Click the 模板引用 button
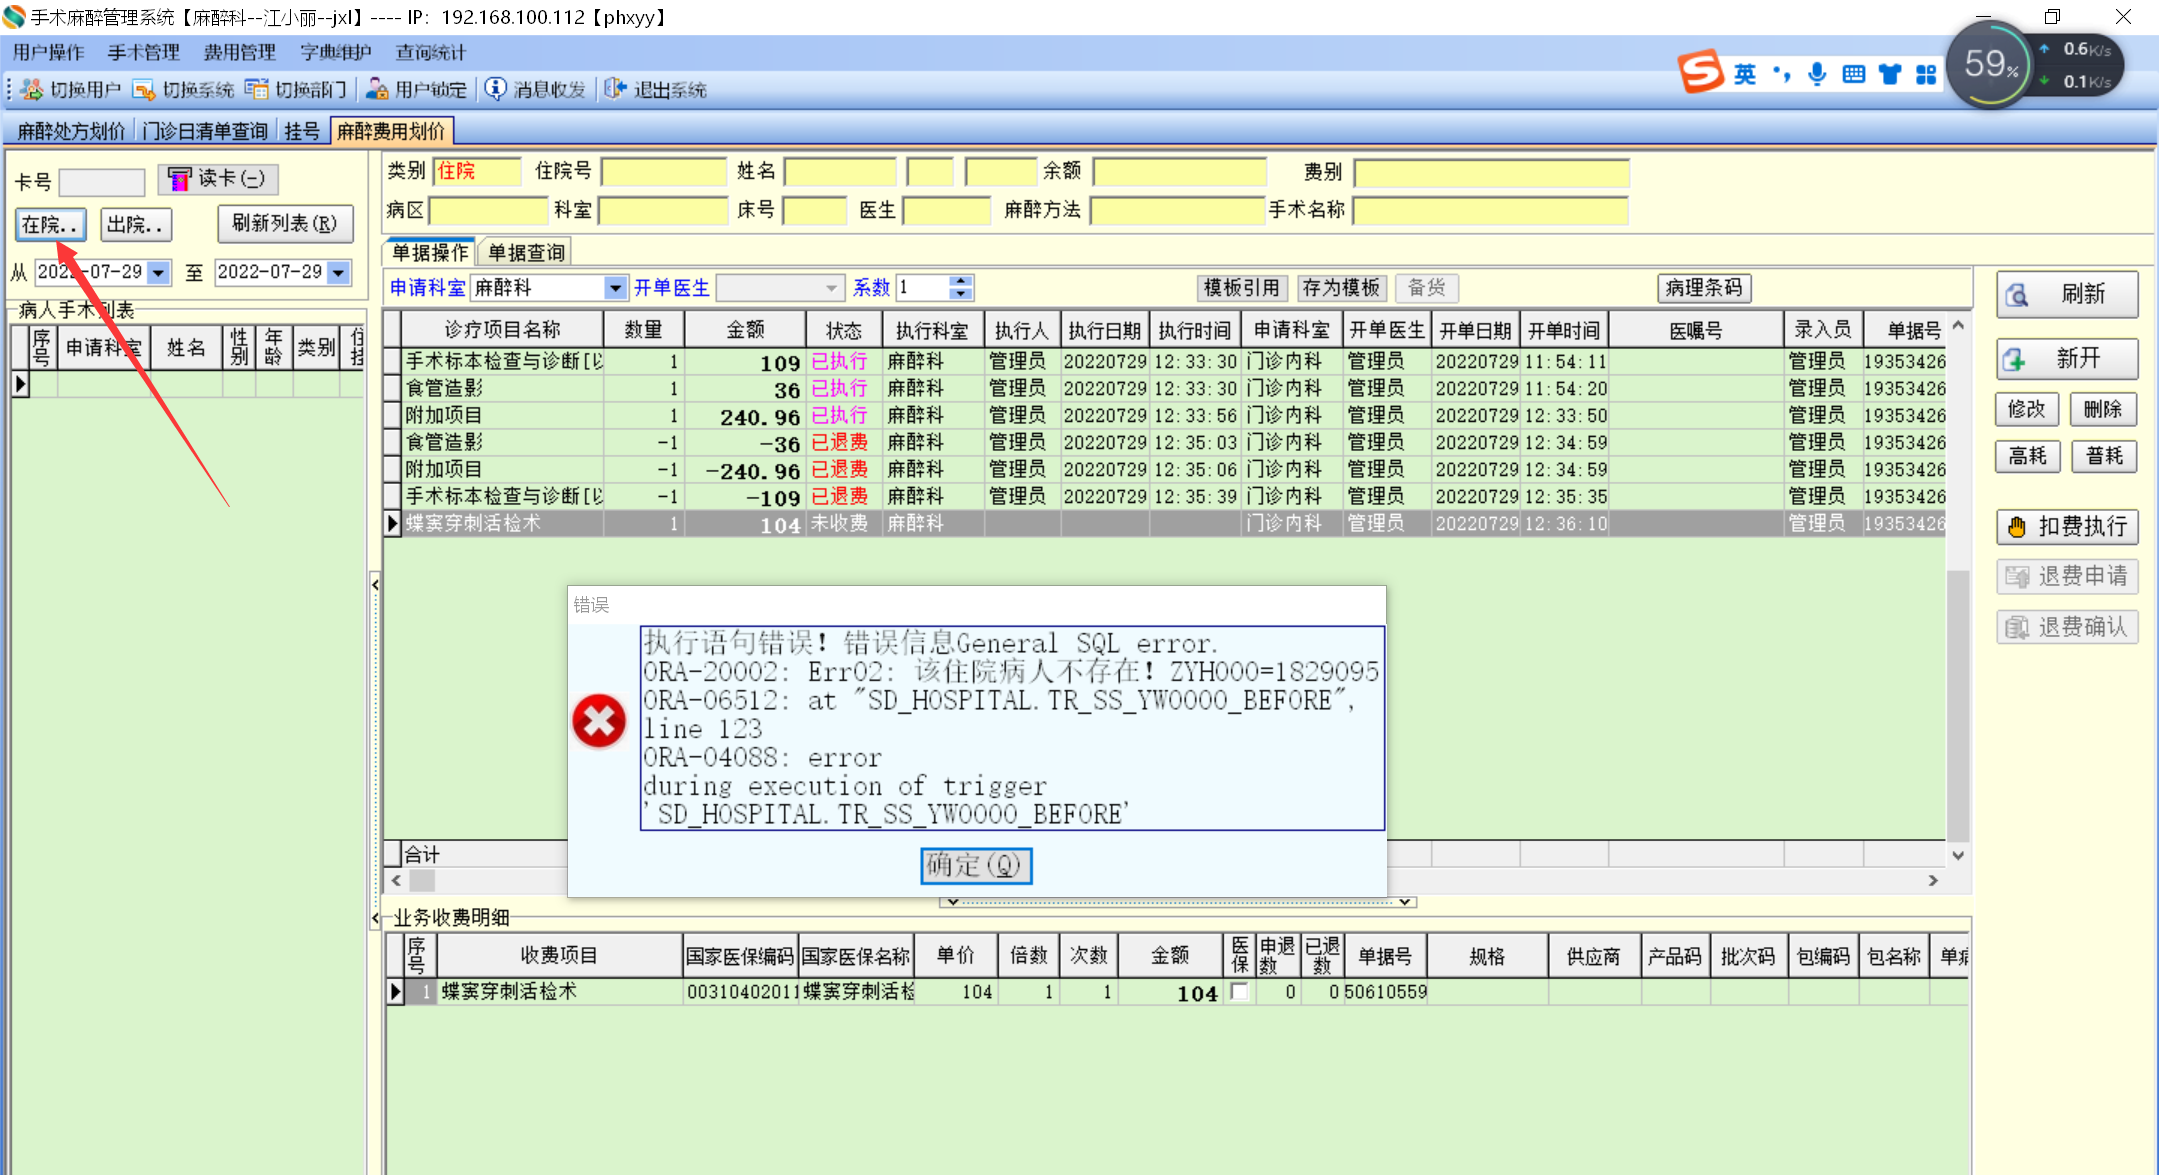The image size is (2159, 1175). pos(1241,288)
